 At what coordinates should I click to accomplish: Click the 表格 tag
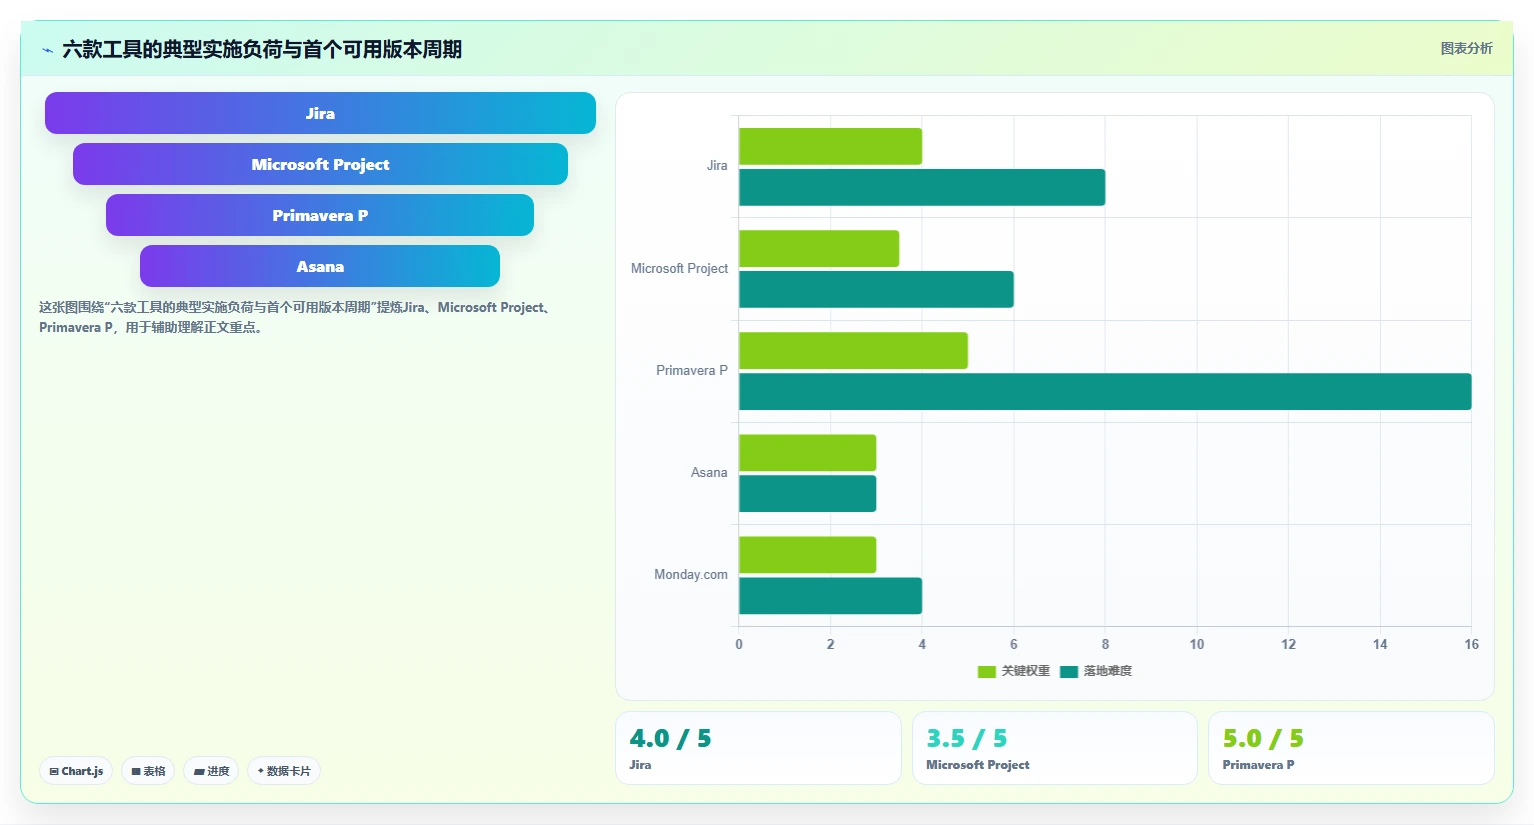pos(148,771)
